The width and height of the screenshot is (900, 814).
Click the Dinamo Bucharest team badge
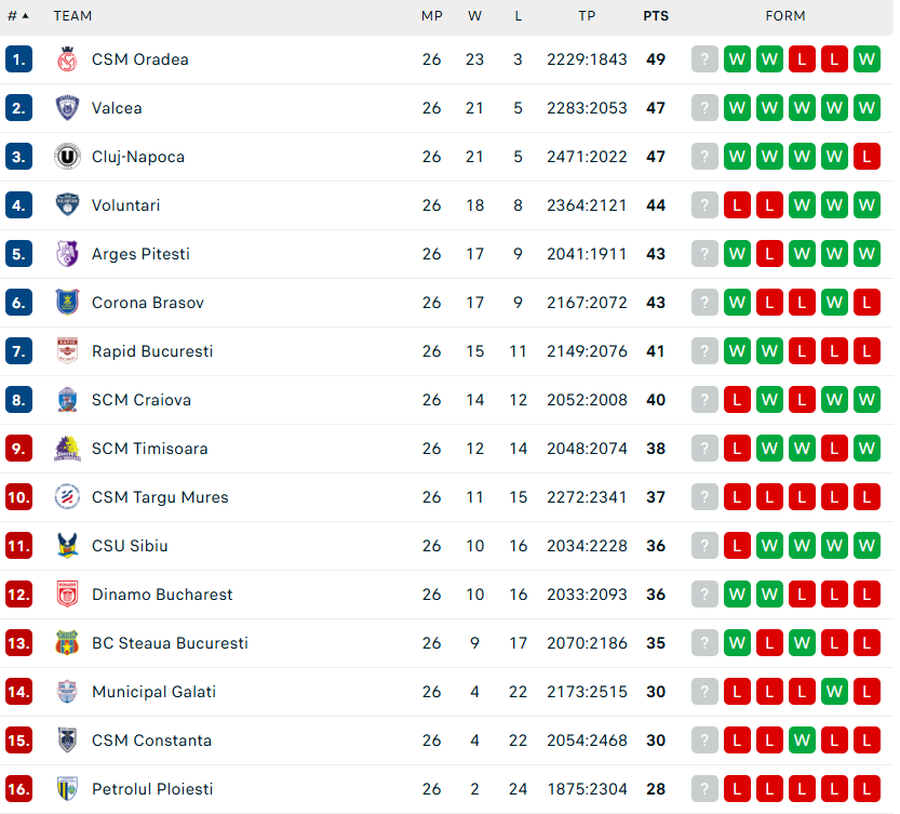tap(67, 595)
